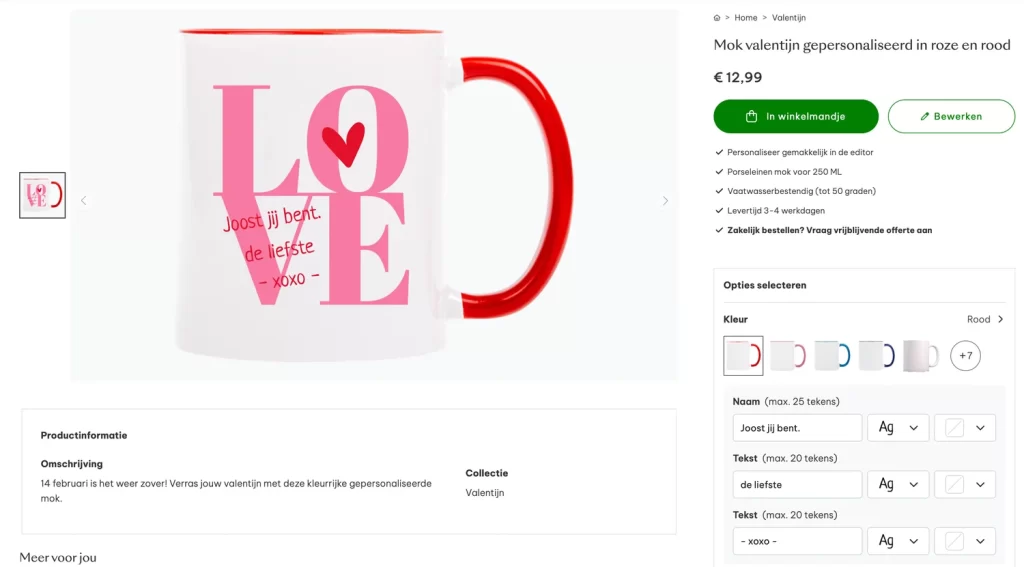Open text color dropdown for '- xoxo -'
1024x567 pixels.
tap(965, 541)
